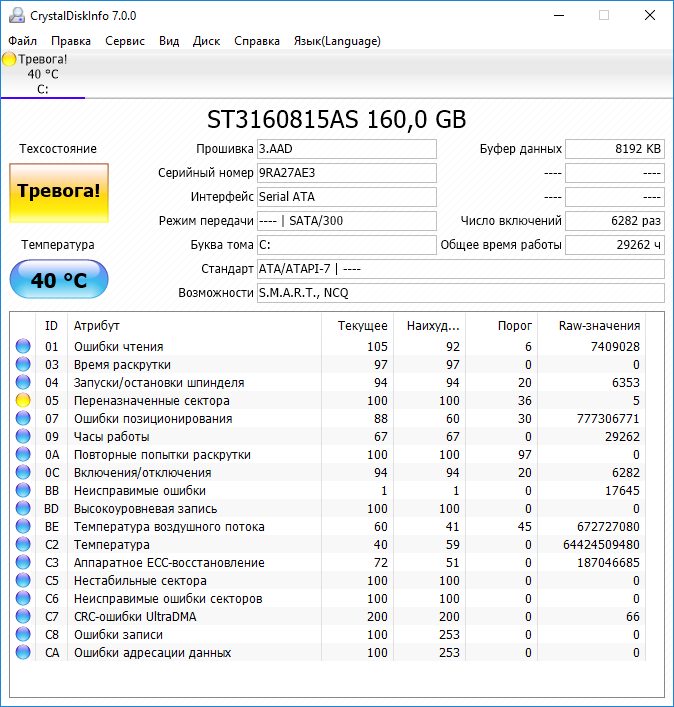Open the Файл menu
Image resolution: width=674 pixels, height=707 pixels.
click(x=23, y=41)
